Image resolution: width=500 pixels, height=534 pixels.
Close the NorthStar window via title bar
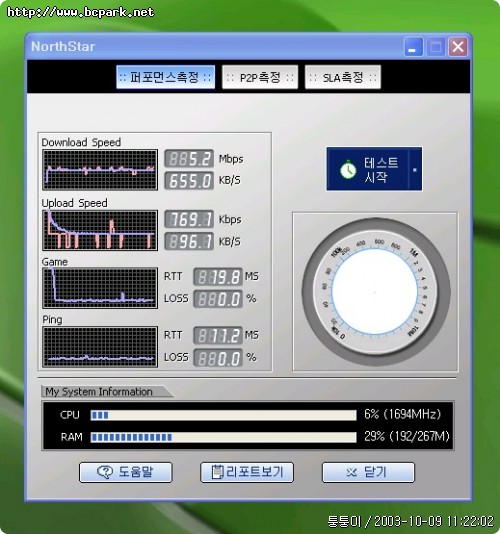(458, 47)
